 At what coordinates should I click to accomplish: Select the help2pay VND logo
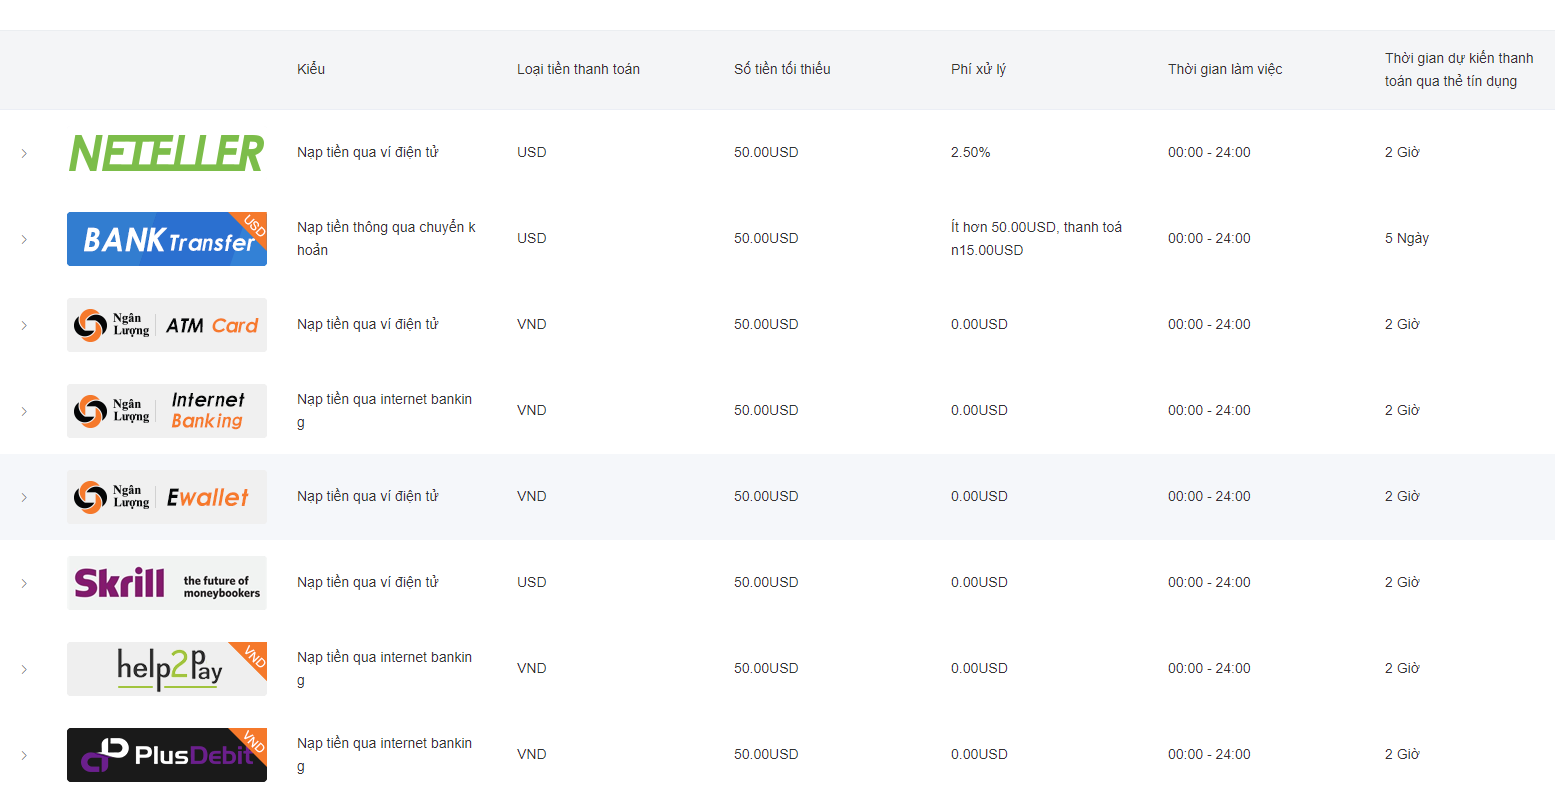167,669
